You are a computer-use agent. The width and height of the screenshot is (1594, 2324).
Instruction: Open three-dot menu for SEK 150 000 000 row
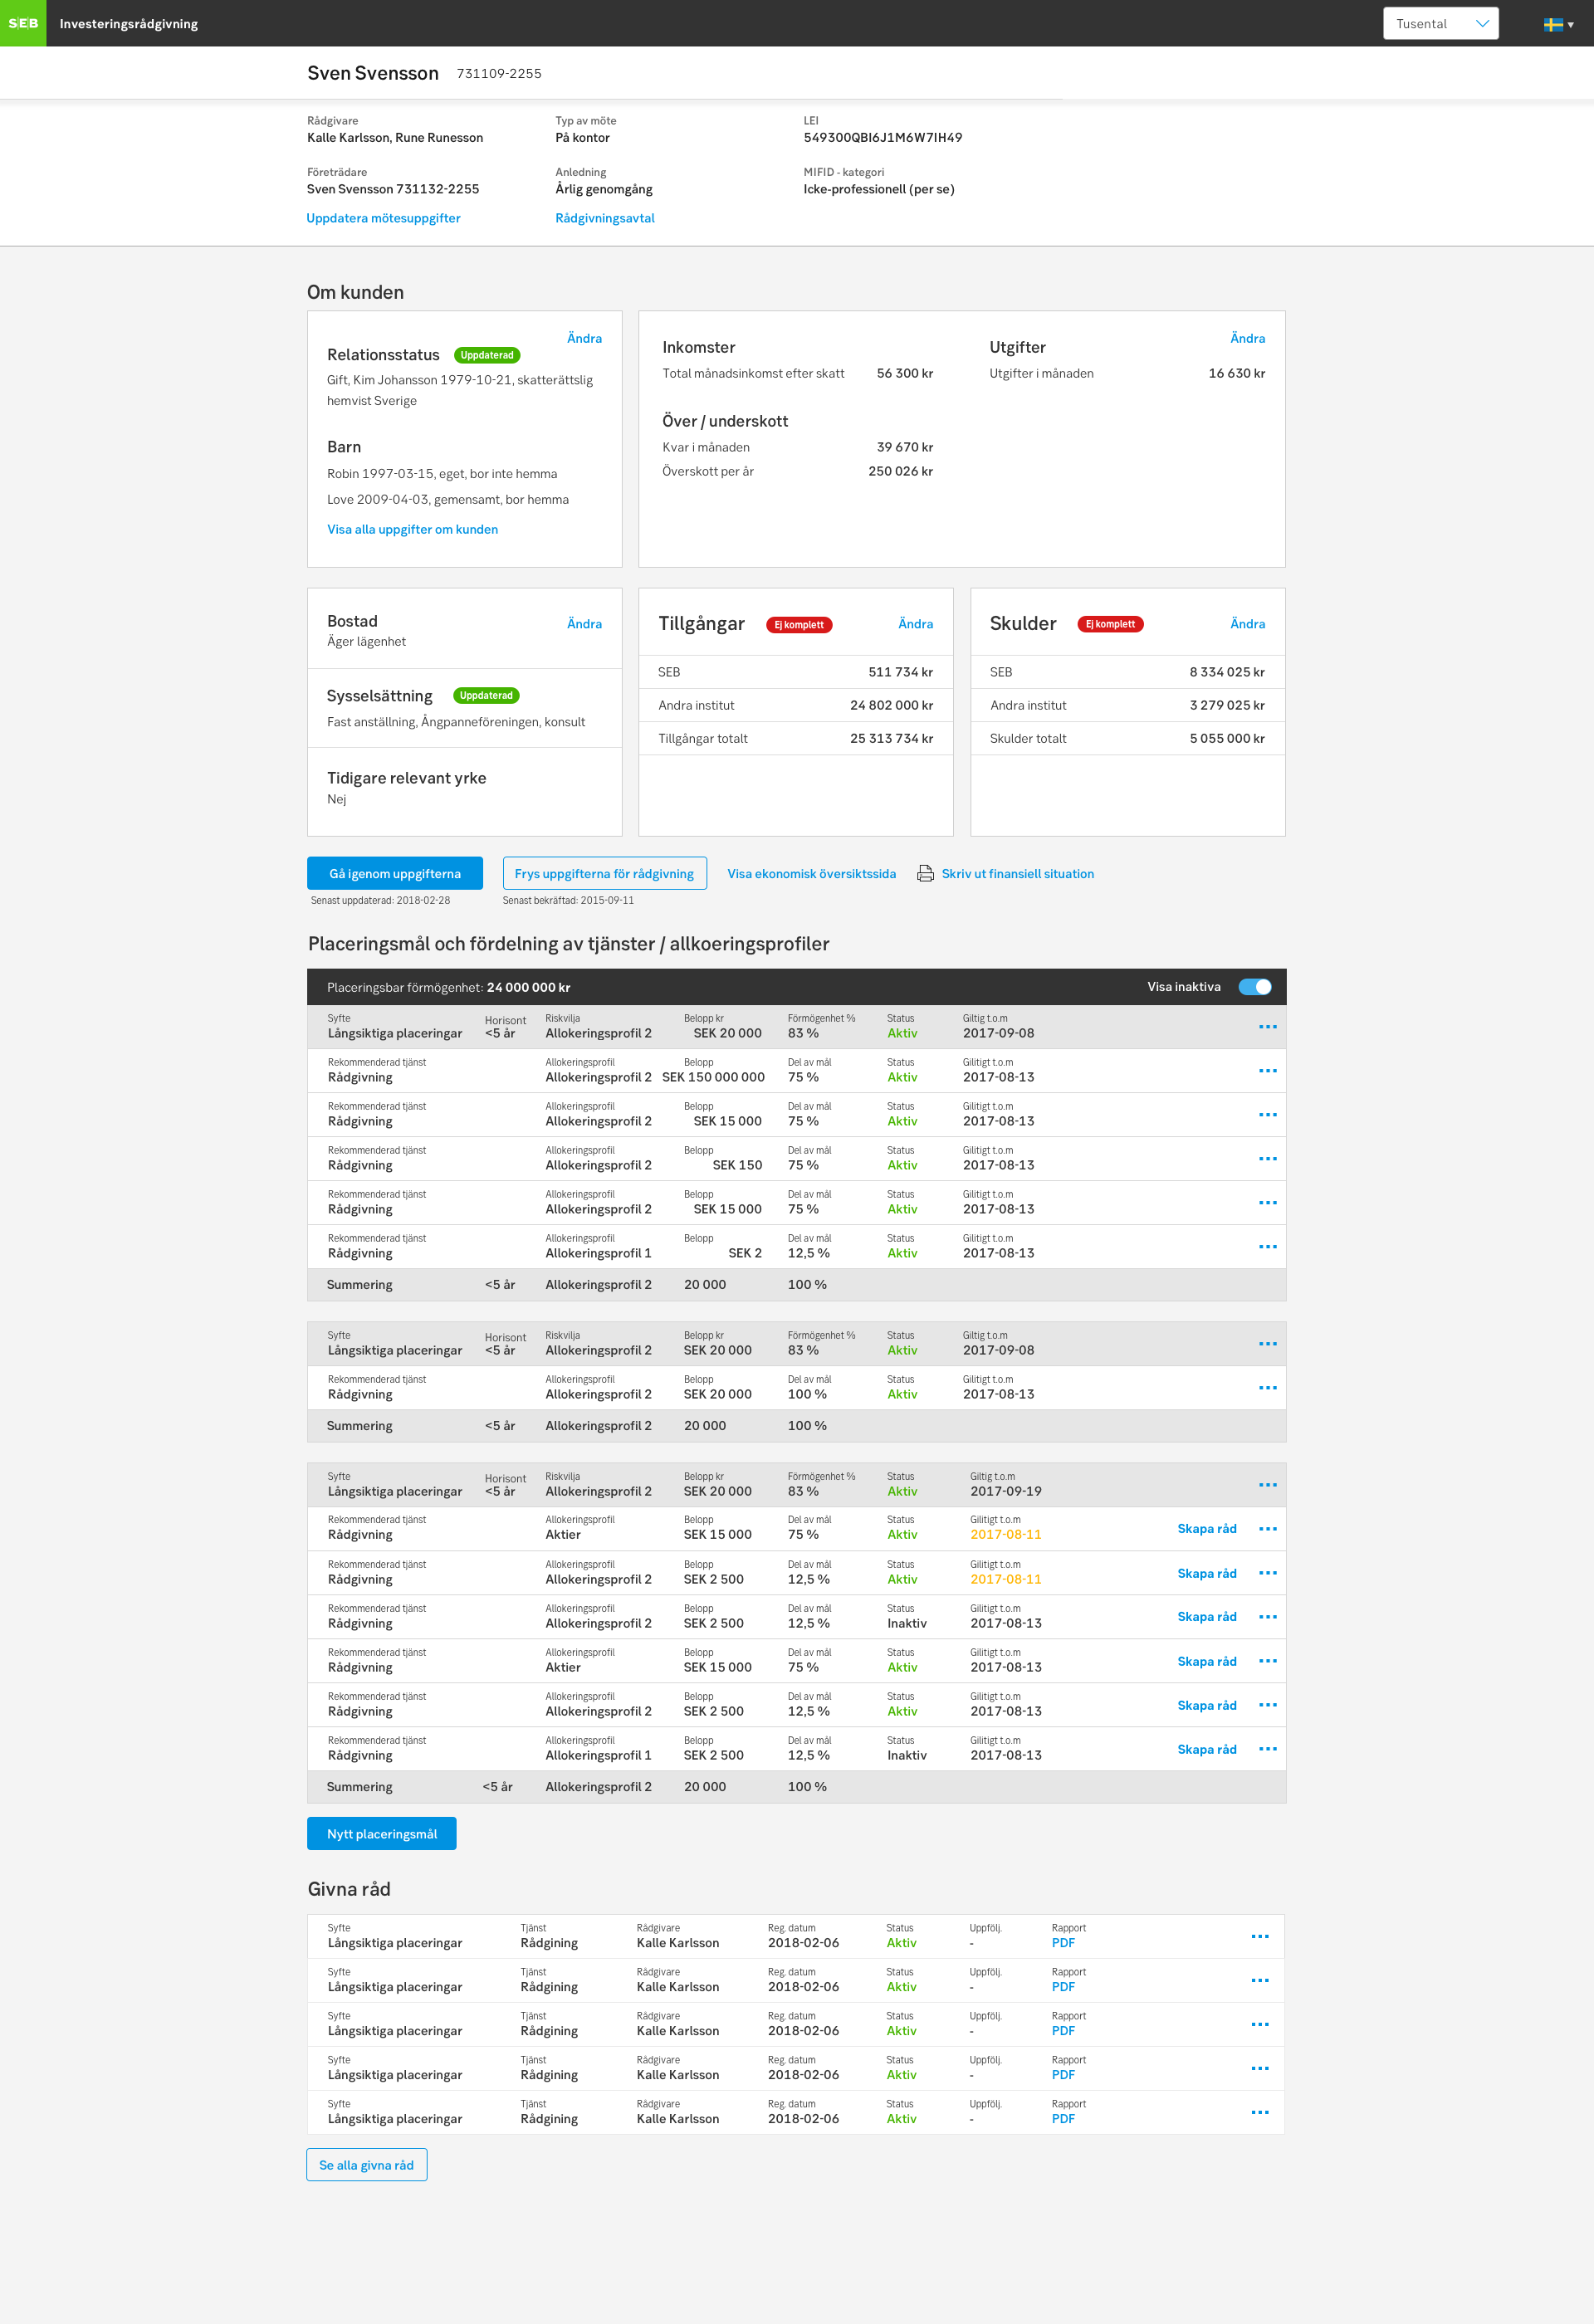pos(1267,1071)
